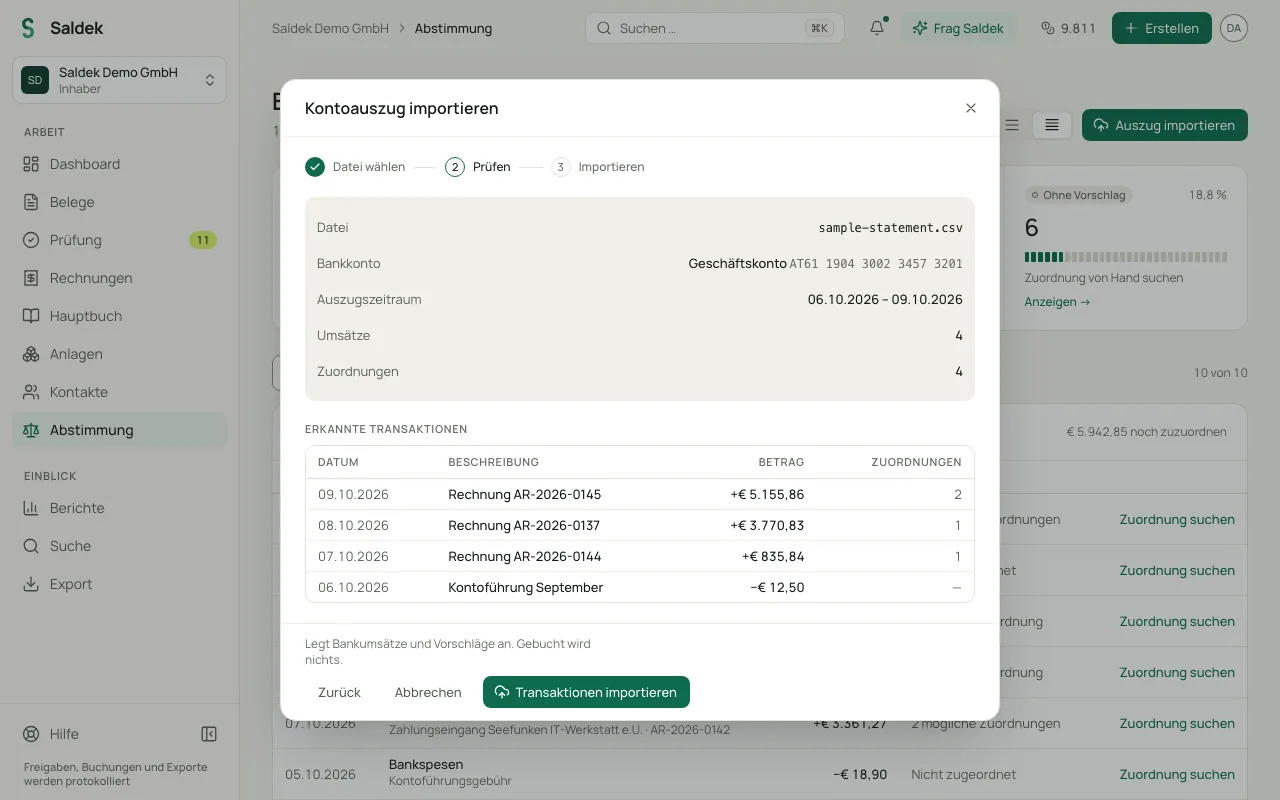Select the Rechnung AR-2026-0137 transaction description
The height and width of the screenshot is (800, 1280).
pos(524,525)
